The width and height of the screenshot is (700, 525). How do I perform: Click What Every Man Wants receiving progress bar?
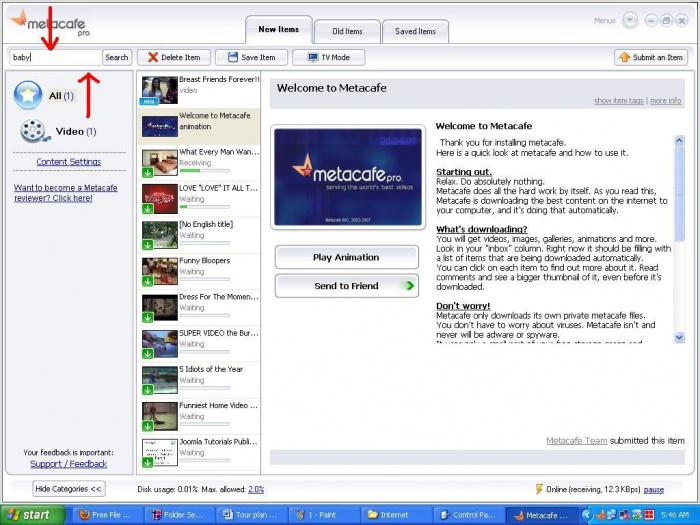pos(204,171)
